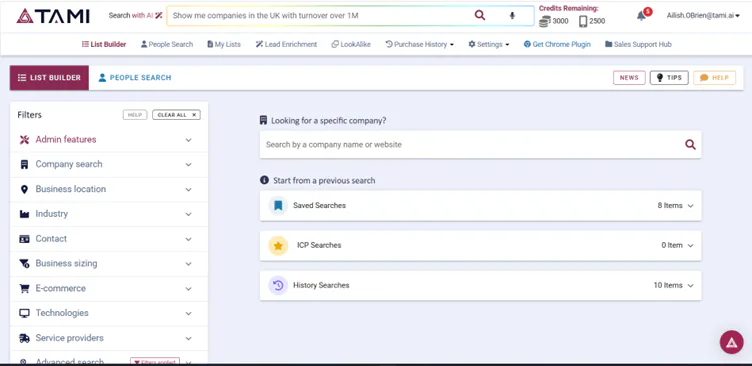752x366 pixels.
Task: Switch to the PEOPLE SEARCH tab
Action: pyautogui.click(x=135, y=78)
